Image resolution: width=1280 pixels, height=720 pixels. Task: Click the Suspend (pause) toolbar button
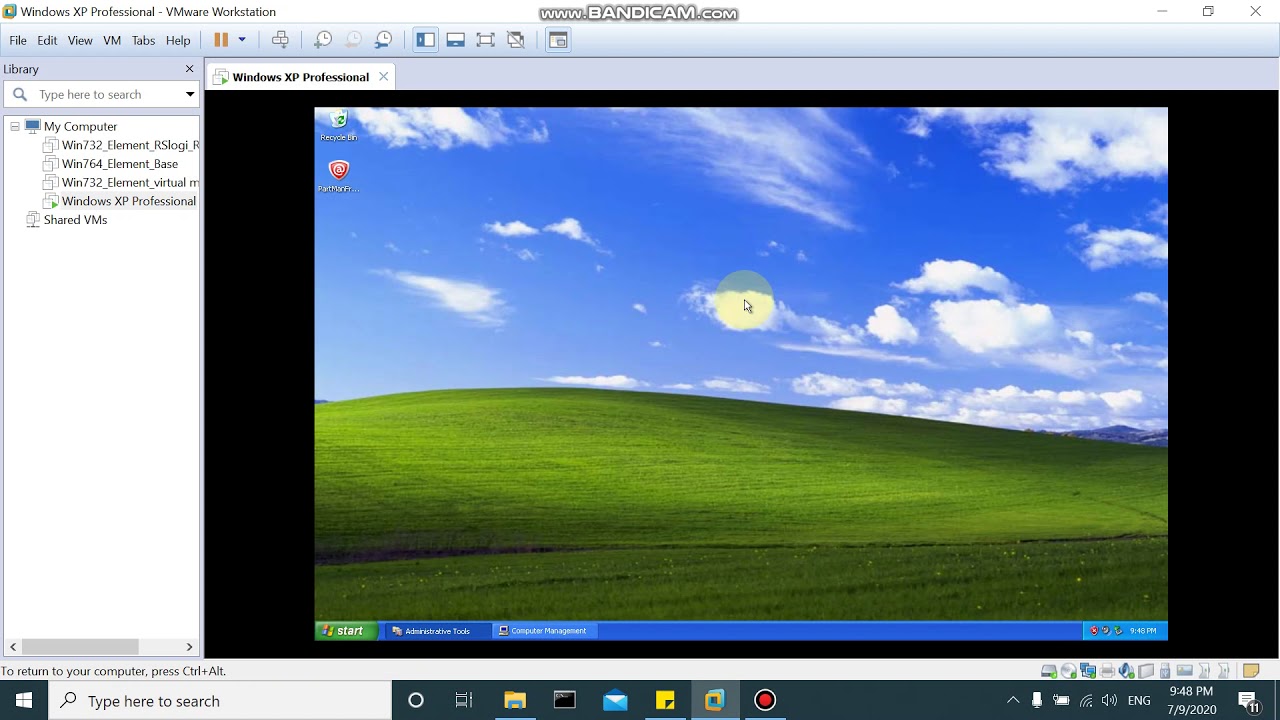tap(221, 40)
